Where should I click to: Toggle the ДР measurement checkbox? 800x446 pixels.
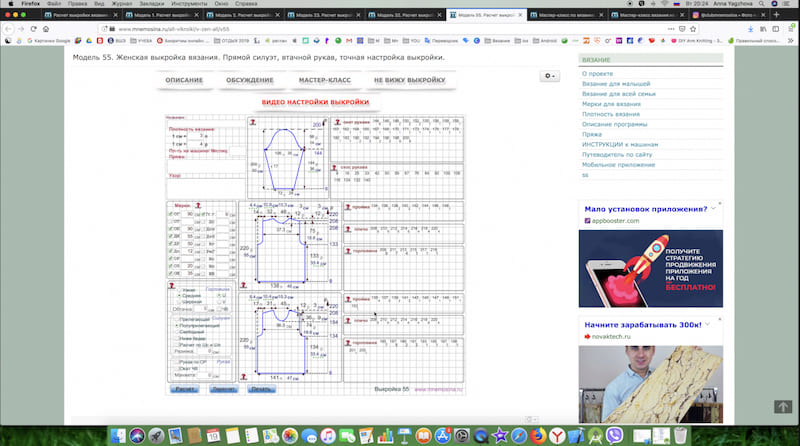coord(171,243)
